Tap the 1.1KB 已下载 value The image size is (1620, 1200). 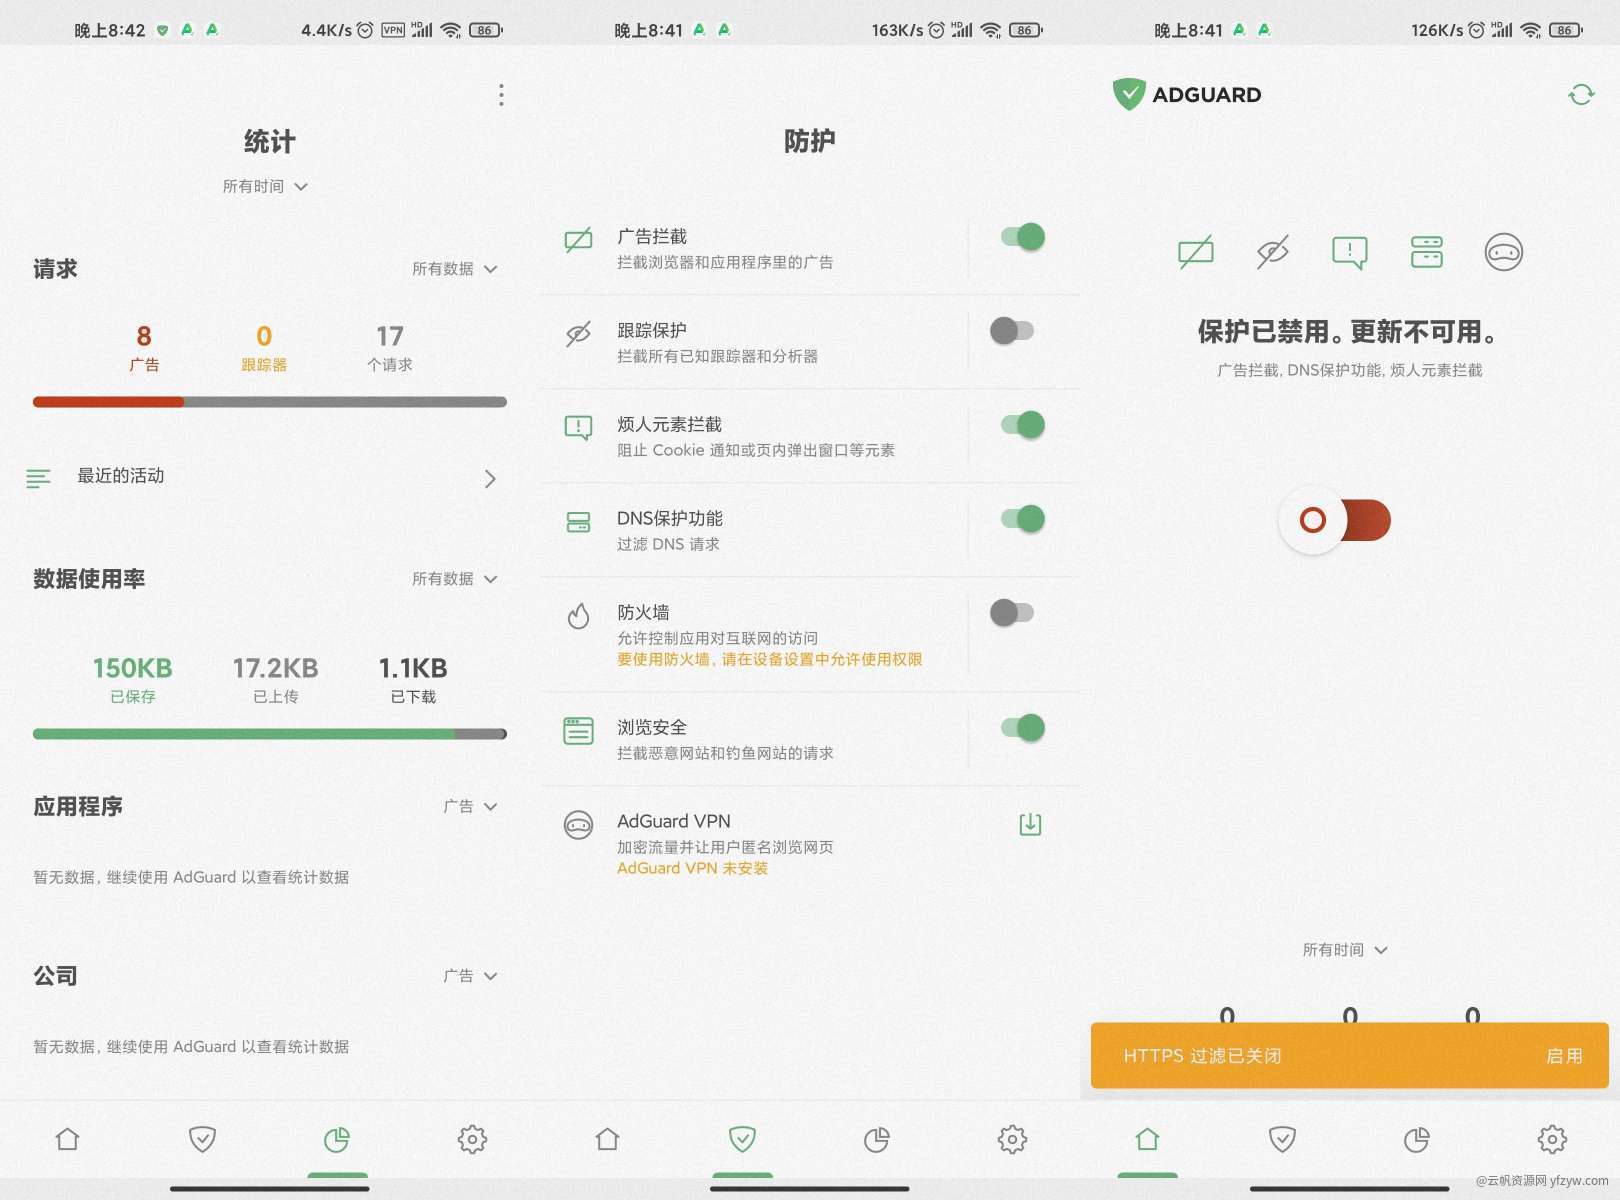tap(413, 679)
